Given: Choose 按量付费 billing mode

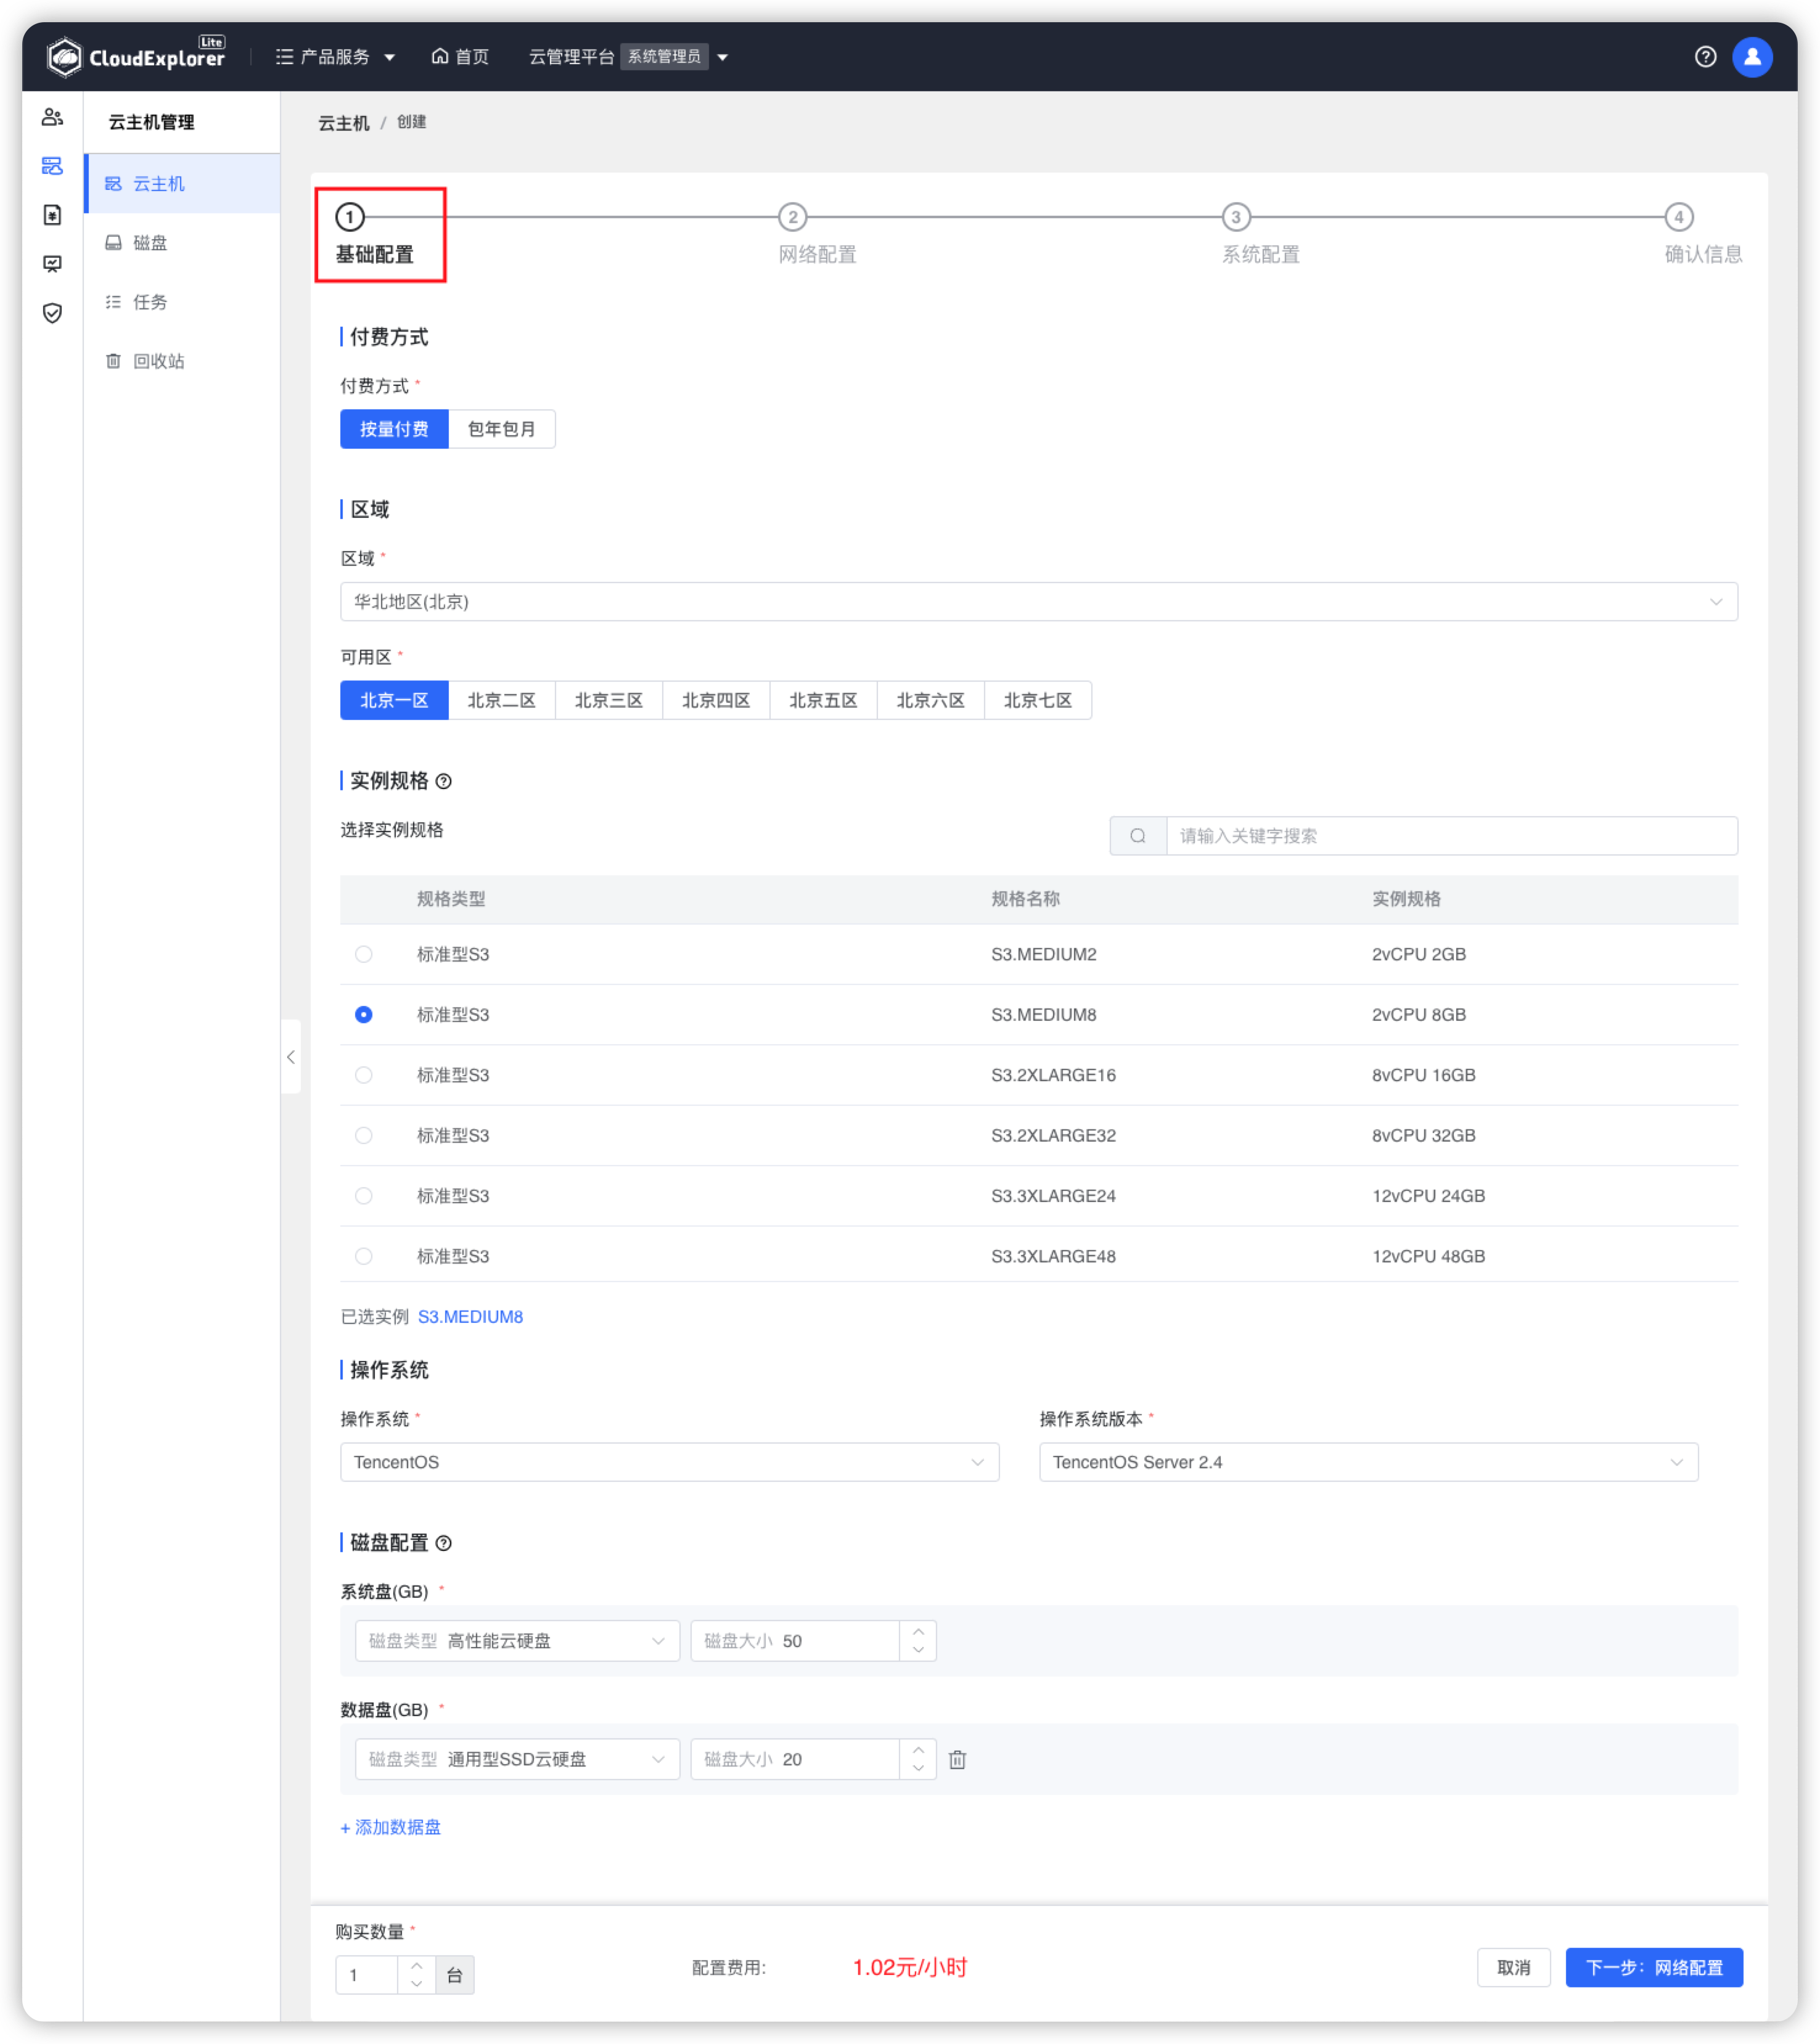Looking at the screenshot, I should click(394, 429).
